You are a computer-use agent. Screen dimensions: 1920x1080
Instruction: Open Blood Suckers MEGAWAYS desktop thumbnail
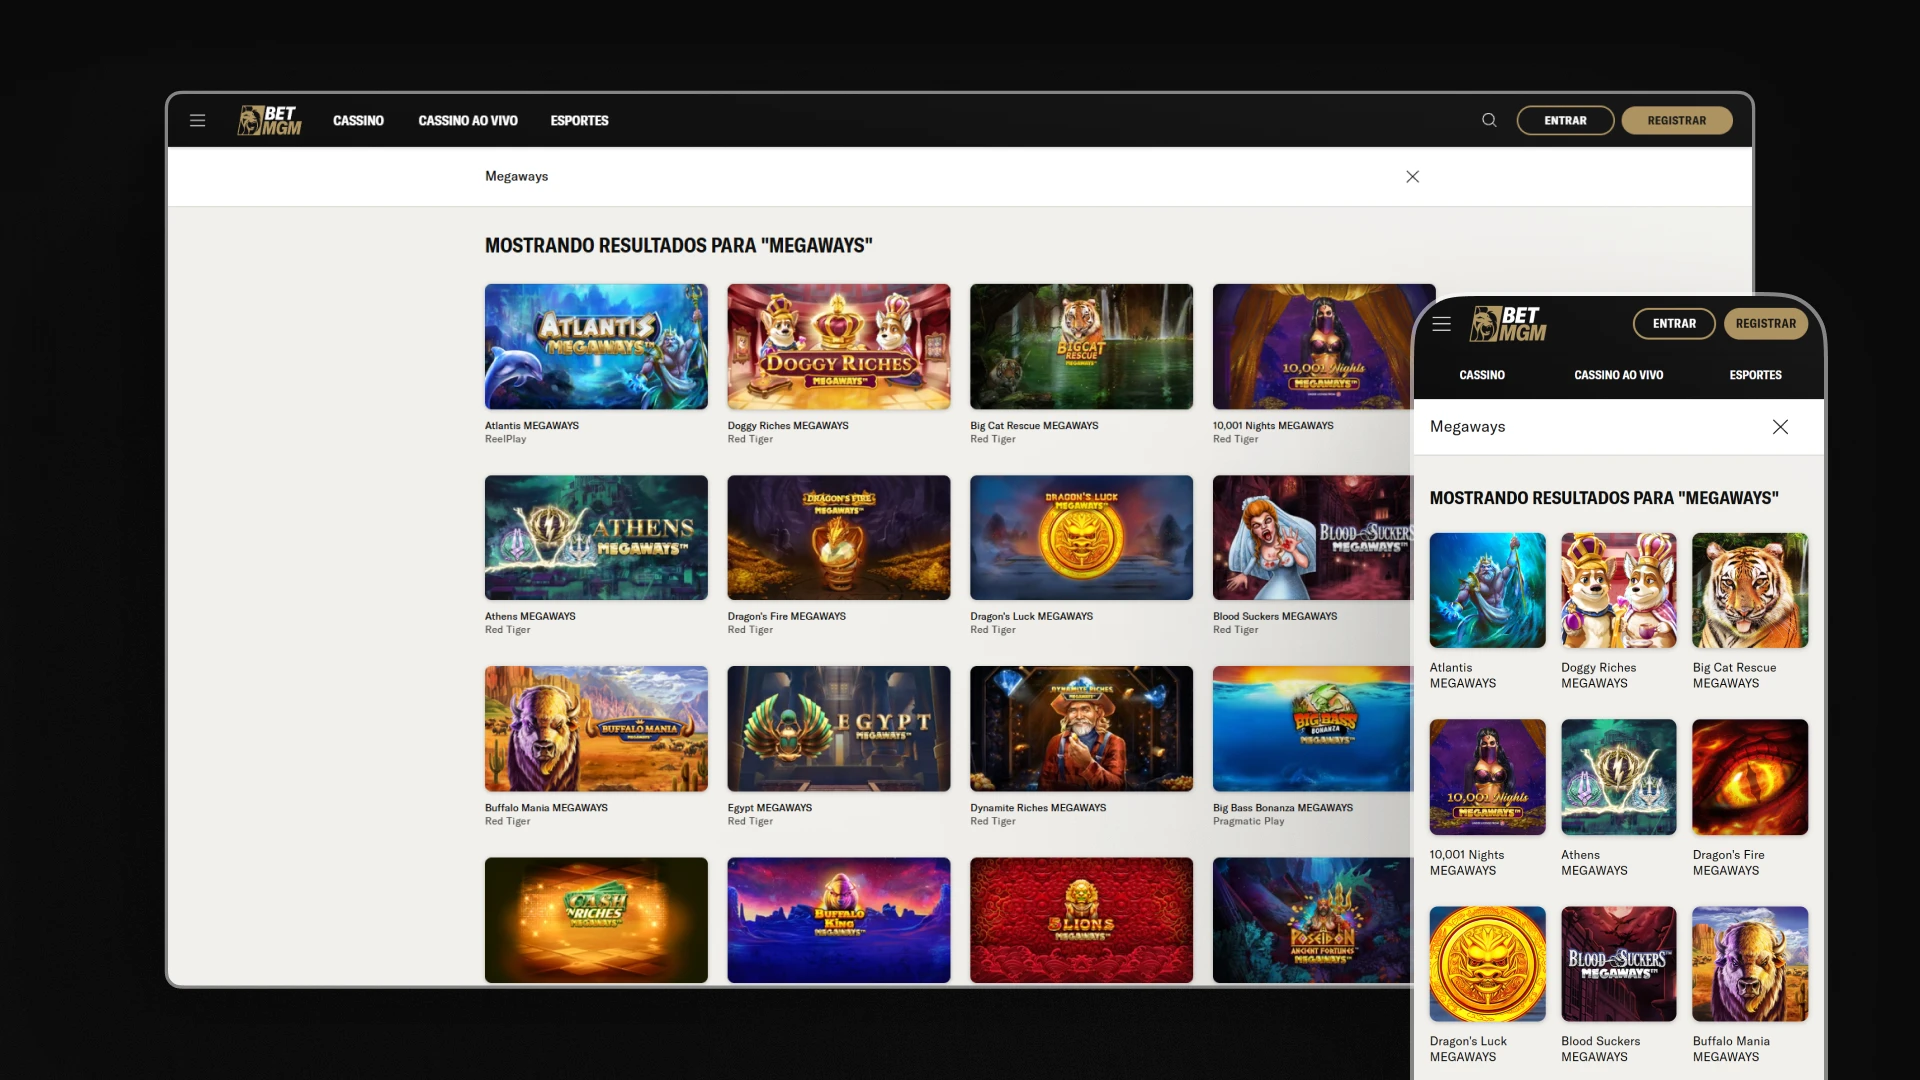click(x=1312, y=537)
